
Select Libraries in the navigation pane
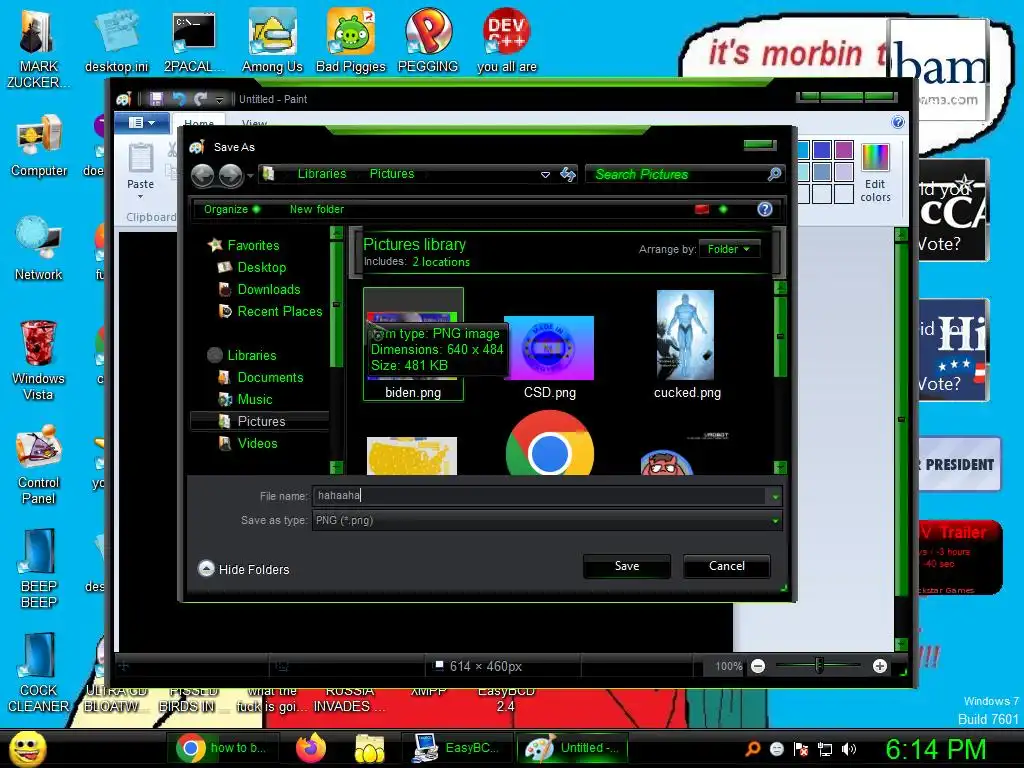pos(251,355)
